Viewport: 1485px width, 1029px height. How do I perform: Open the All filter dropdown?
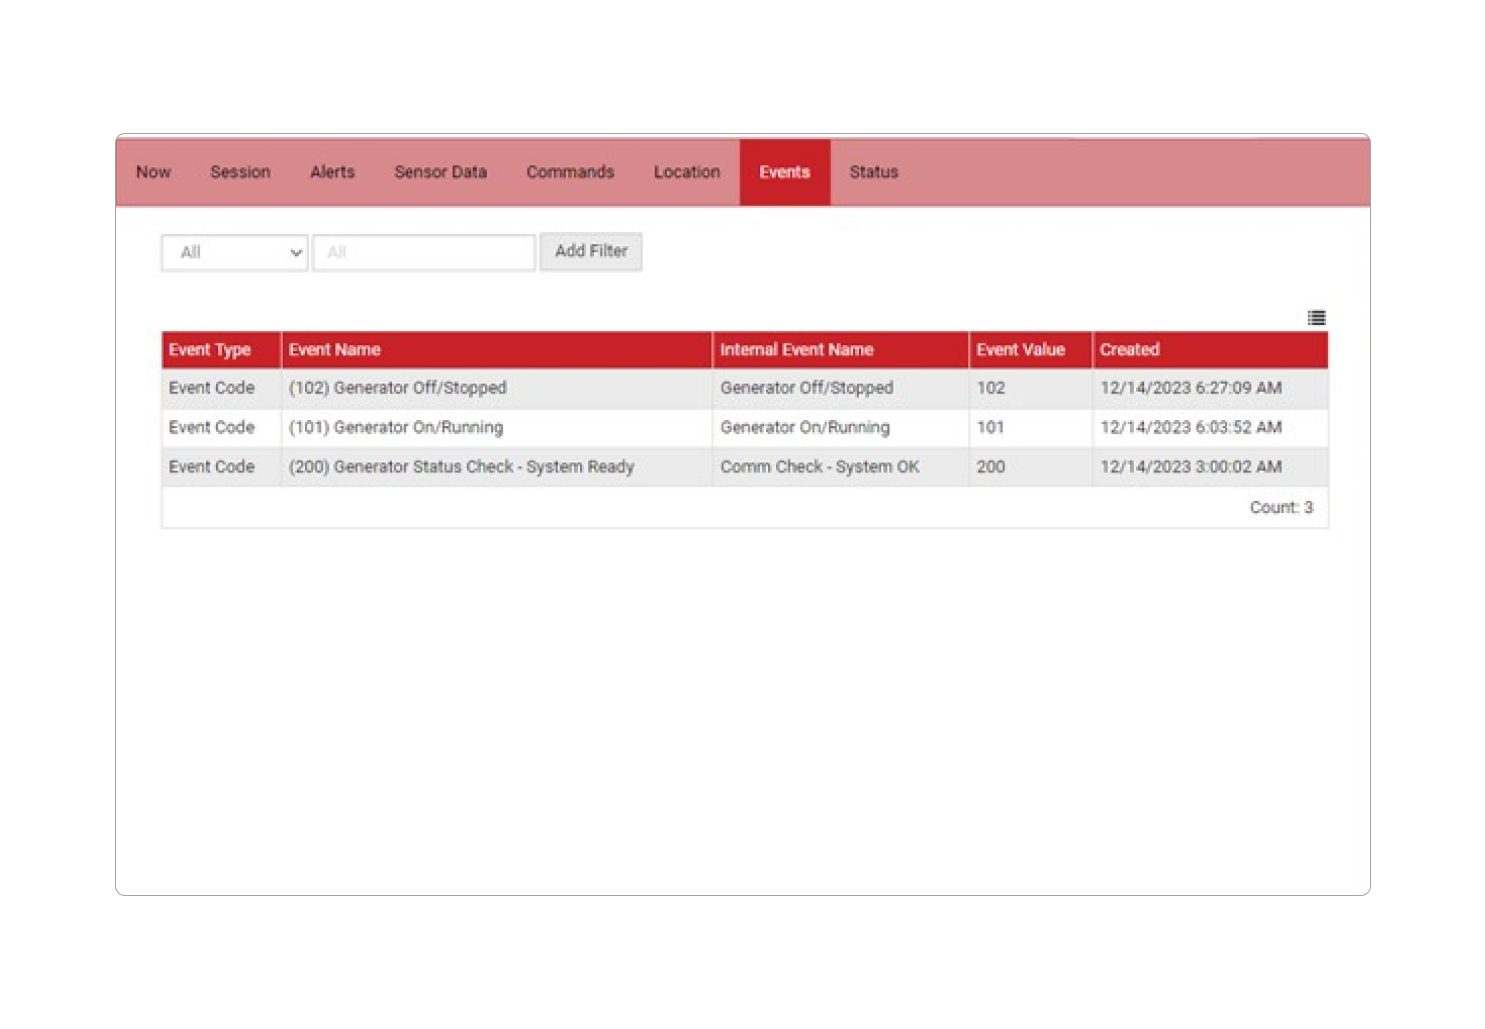(233, 252)
